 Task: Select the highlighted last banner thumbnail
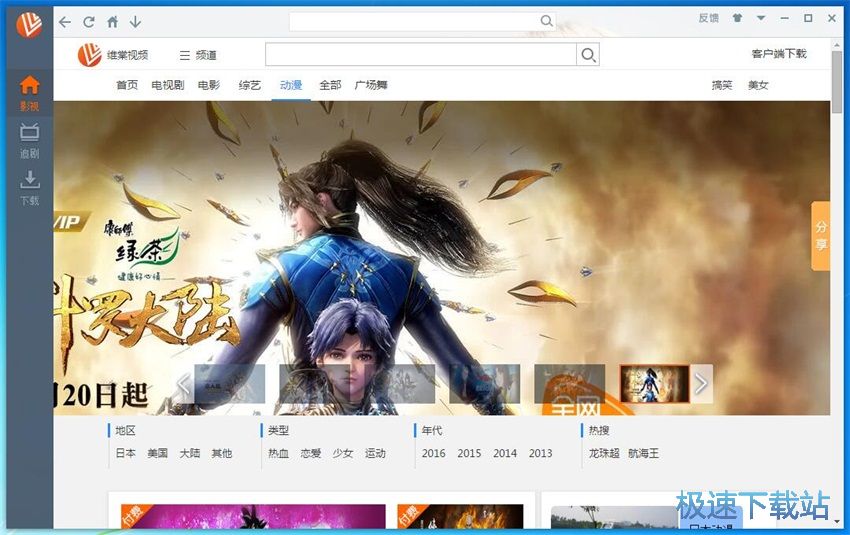click(654, 384)
